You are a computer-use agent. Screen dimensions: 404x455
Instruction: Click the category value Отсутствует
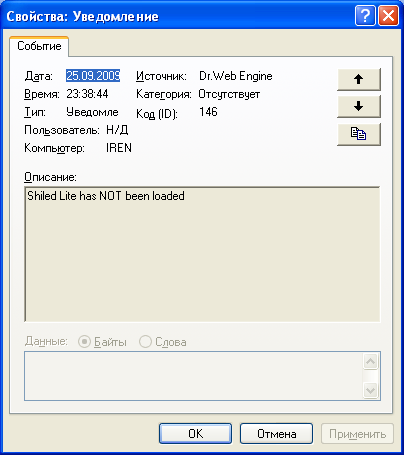(x=229, y=94)
